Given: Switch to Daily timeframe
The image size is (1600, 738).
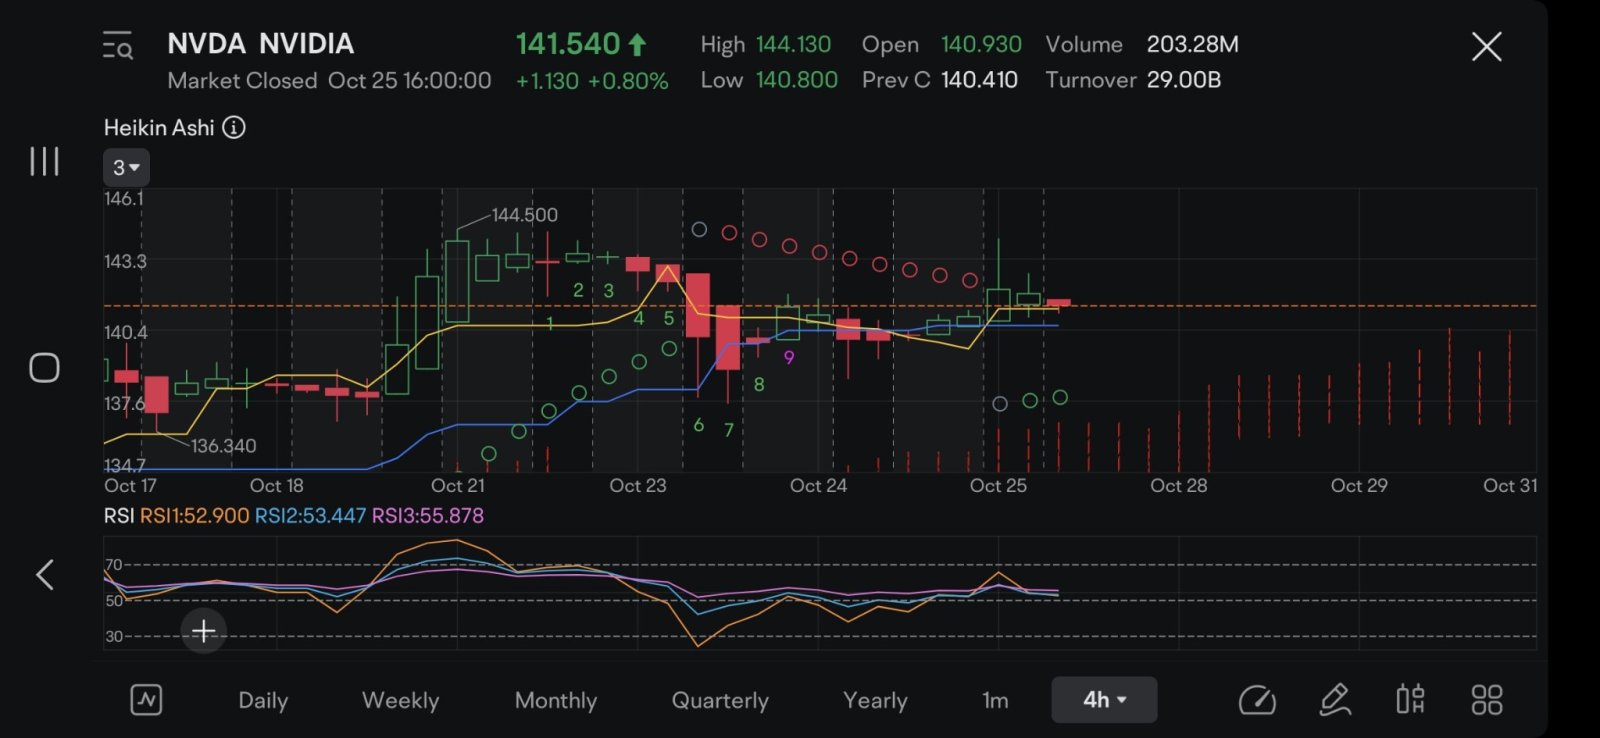Looking at the screenshot, I should 263,700.
